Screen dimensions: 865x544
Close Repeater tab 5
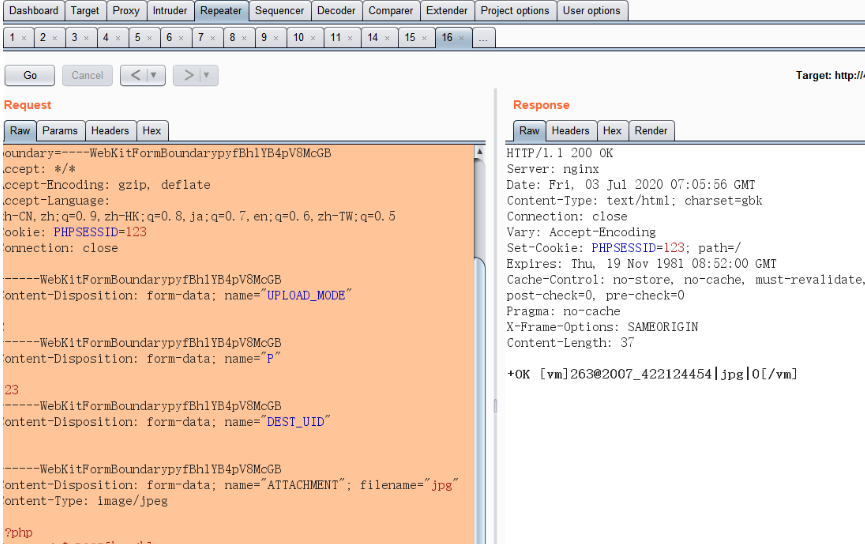pos(149,38)
